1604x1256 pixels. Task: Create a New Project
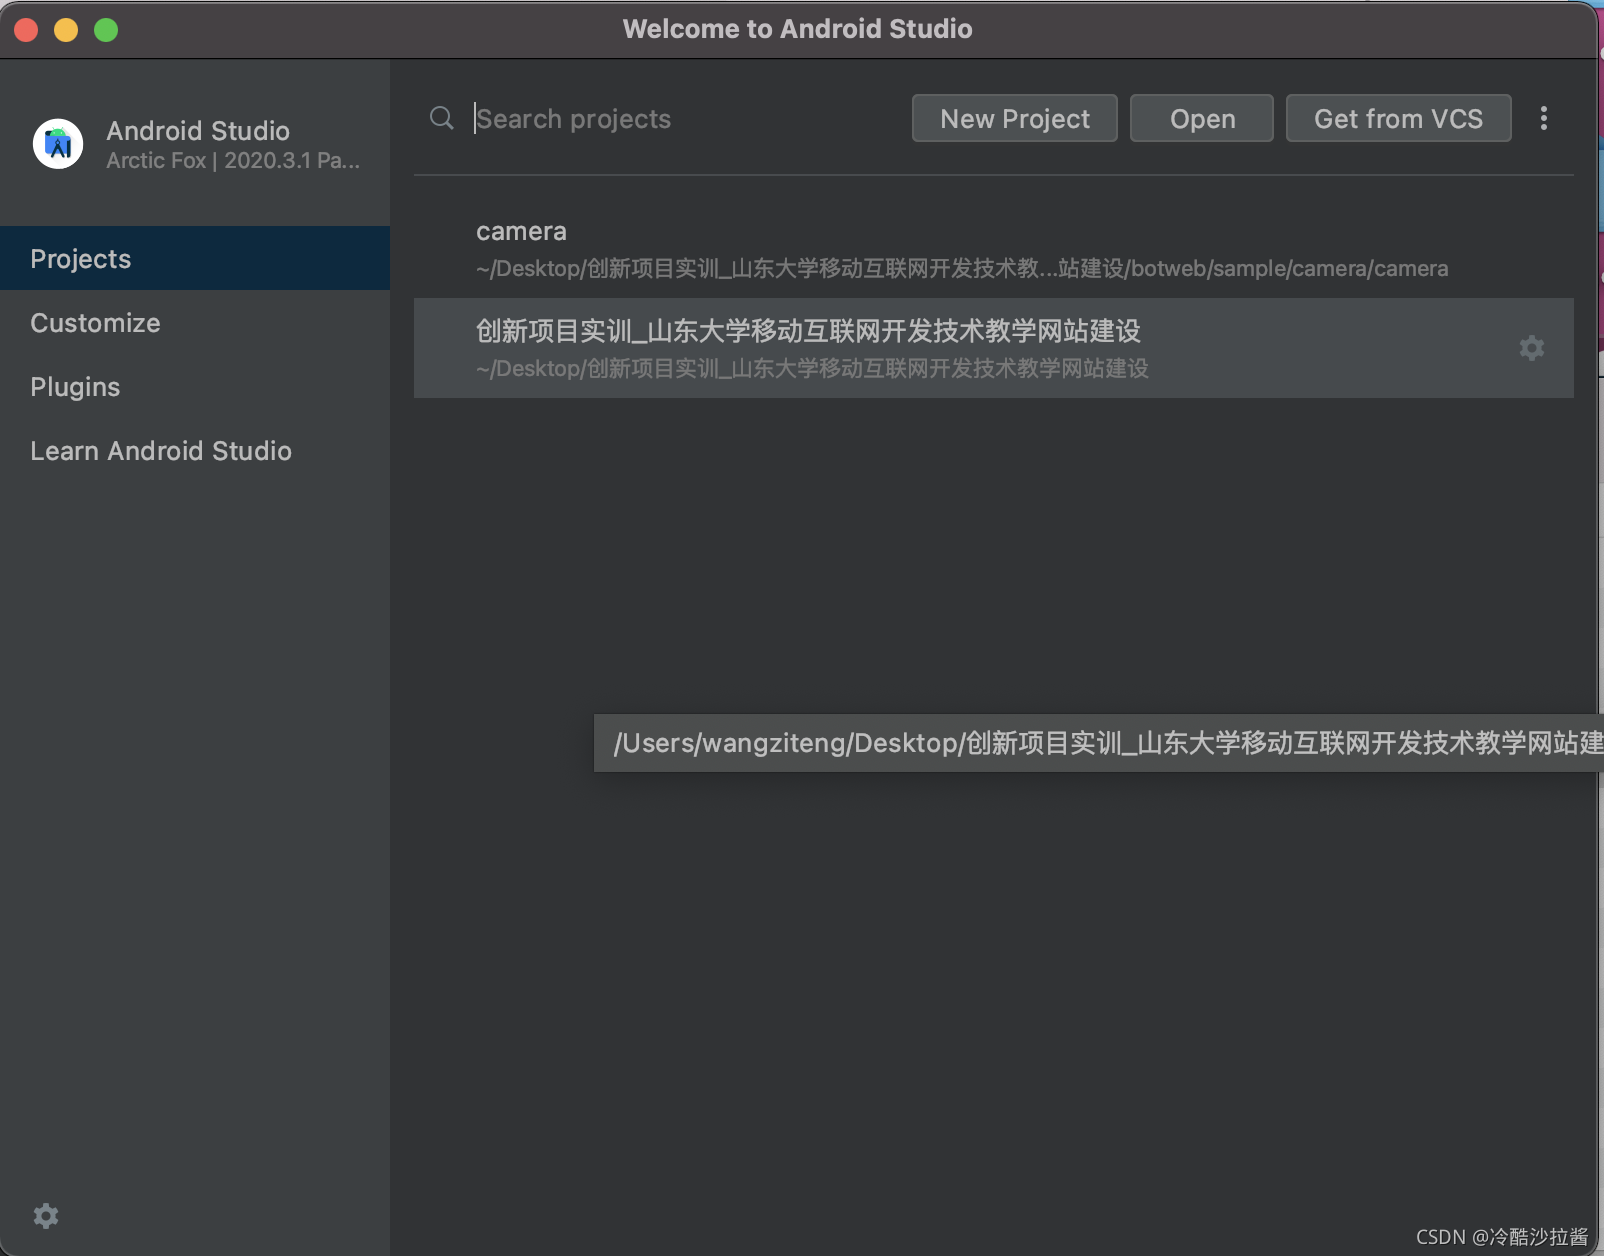[x=1015, y=118]
